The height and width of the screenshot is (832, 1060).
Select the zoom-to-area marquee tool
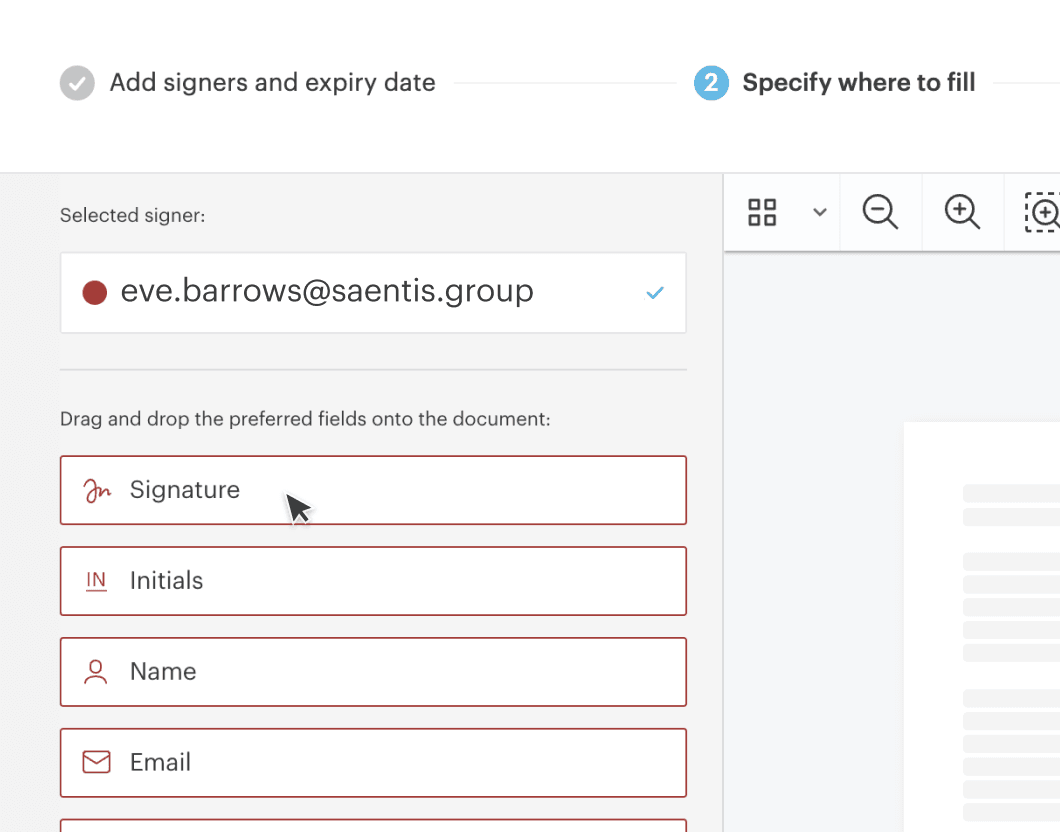(x=1043, y=212)
